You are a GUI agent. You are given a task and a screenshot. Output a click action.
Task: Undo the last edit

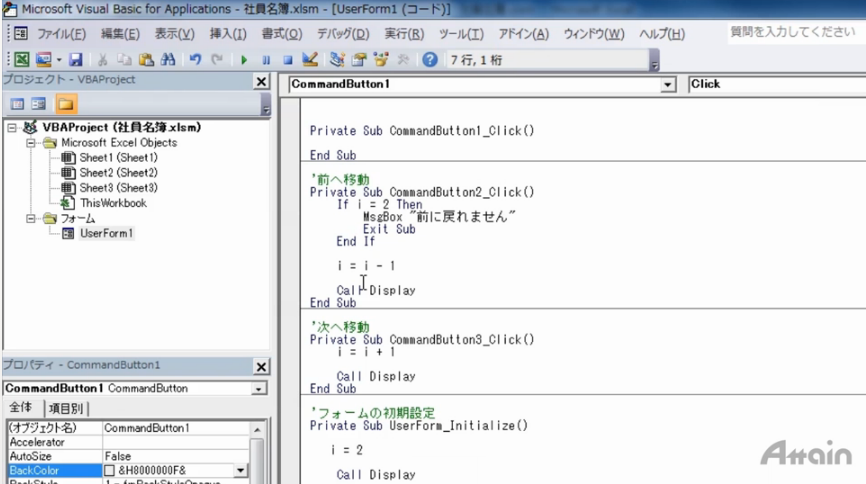[x=195, y=59]
